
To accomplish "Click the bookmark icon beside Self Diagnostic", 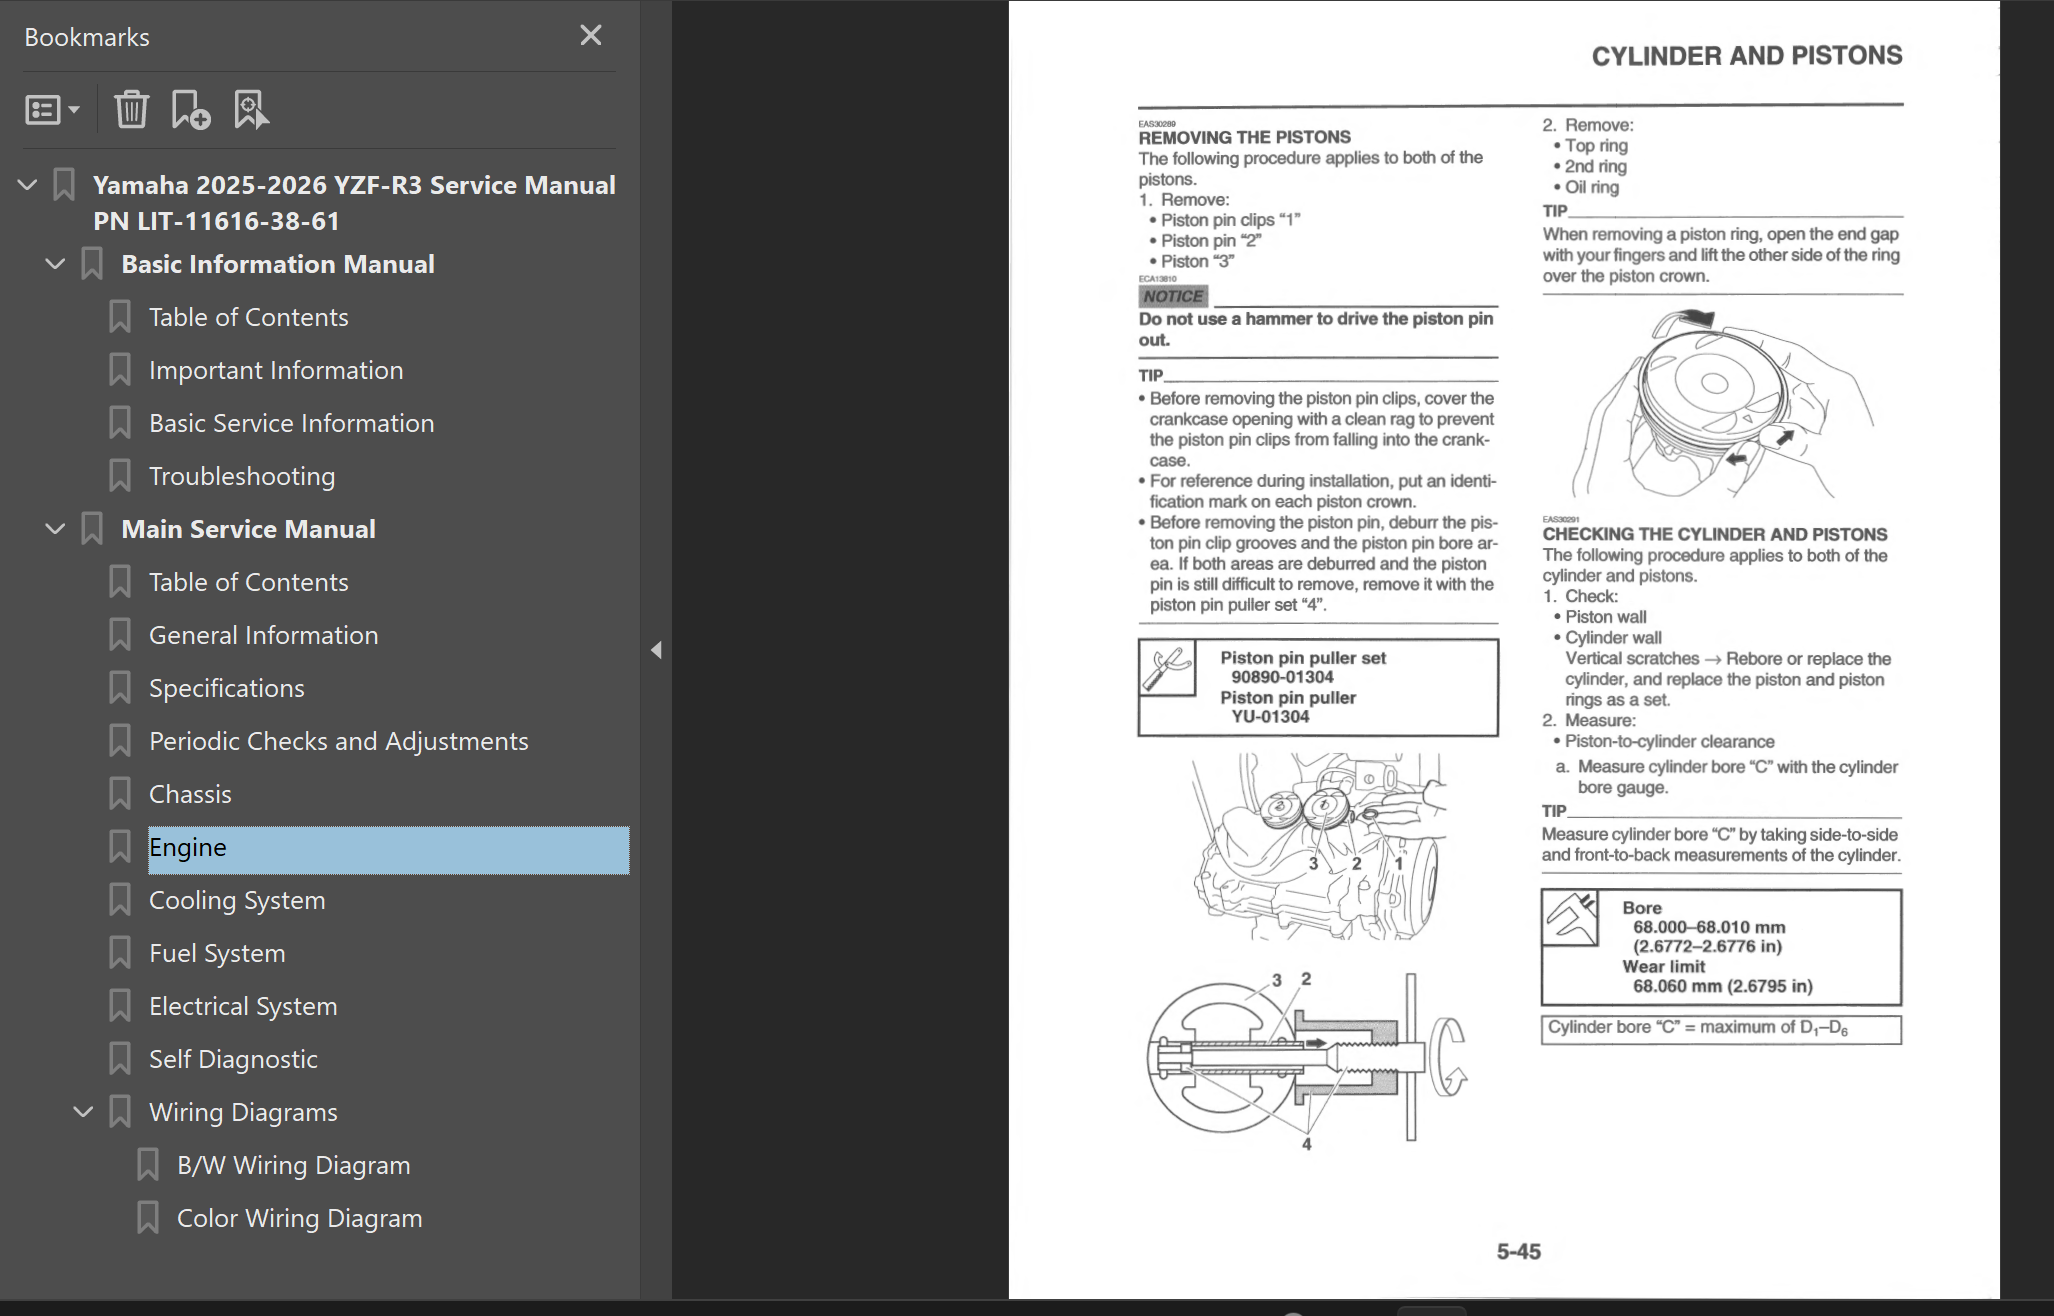I will 120,1059.
